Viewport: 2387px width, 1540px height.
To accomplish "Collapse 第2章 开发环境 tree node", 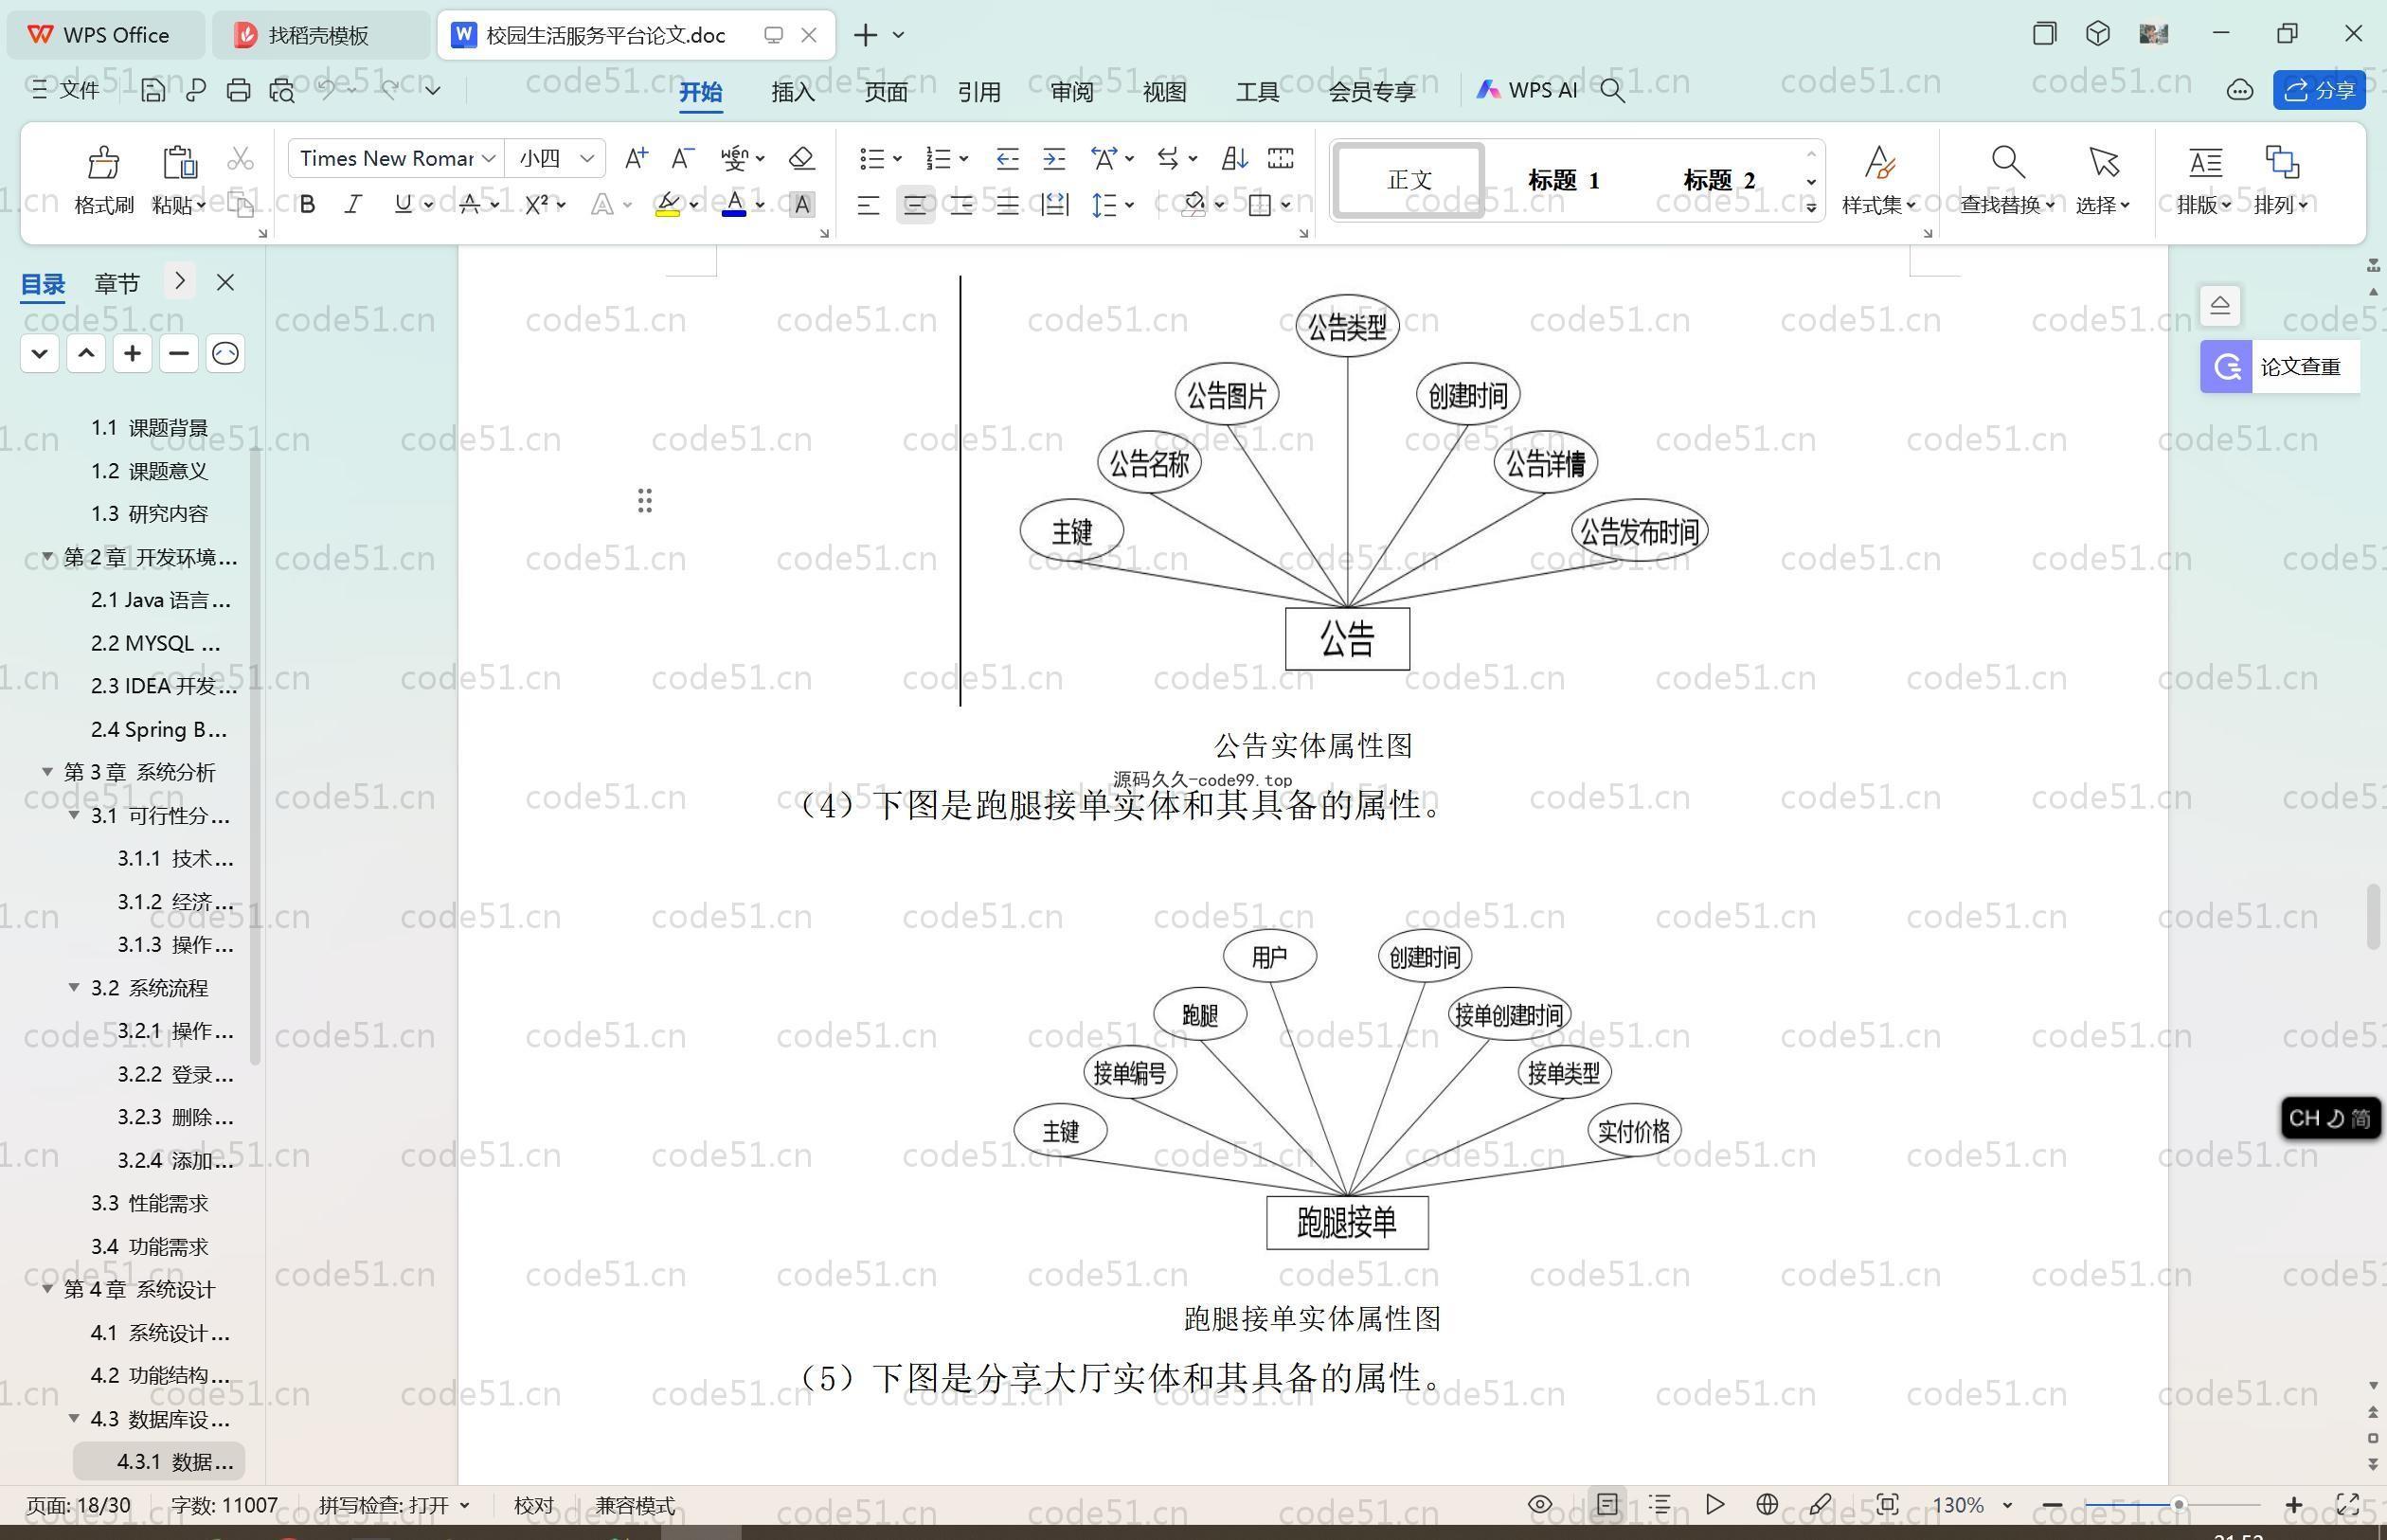I will (x=47, y=556).
